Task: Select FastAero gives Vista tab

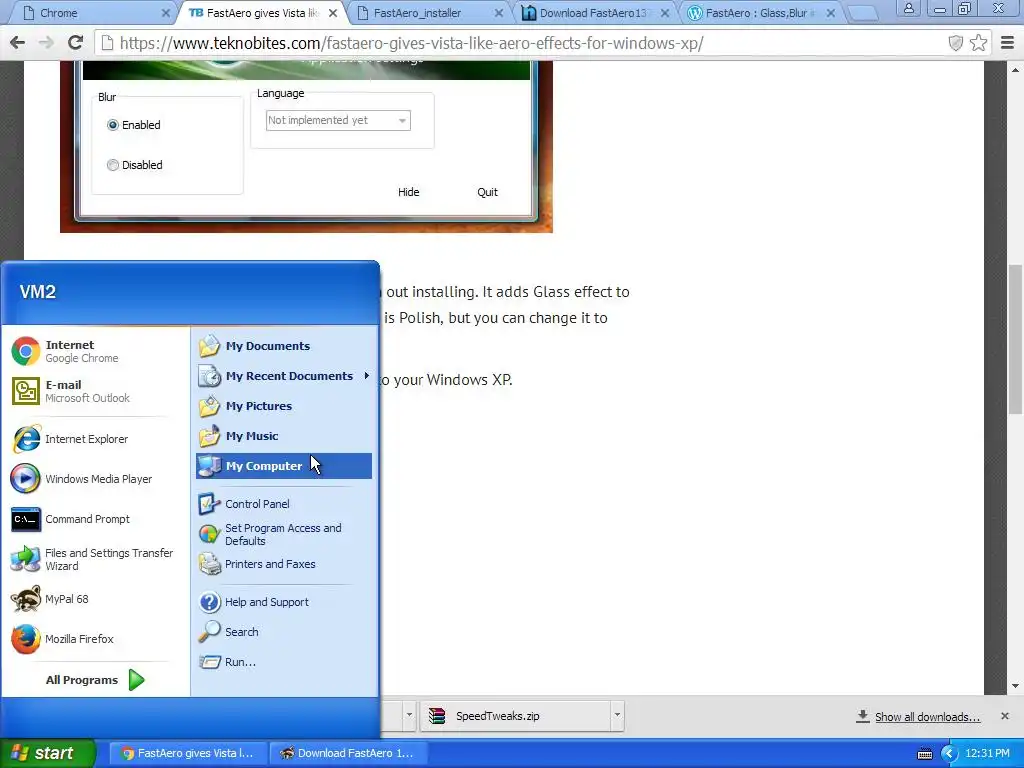Action: (261, 13)
